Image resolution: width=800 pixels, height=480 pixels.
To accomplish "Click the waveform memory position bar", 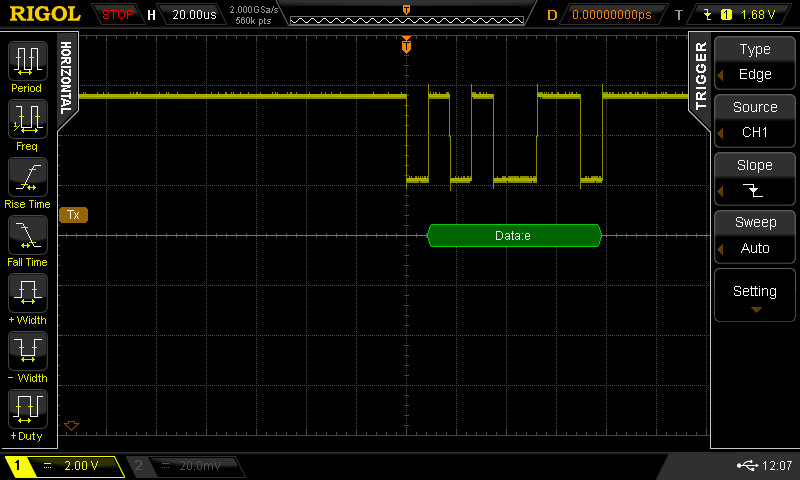I will pyautogui.click(x=404, y=16).
